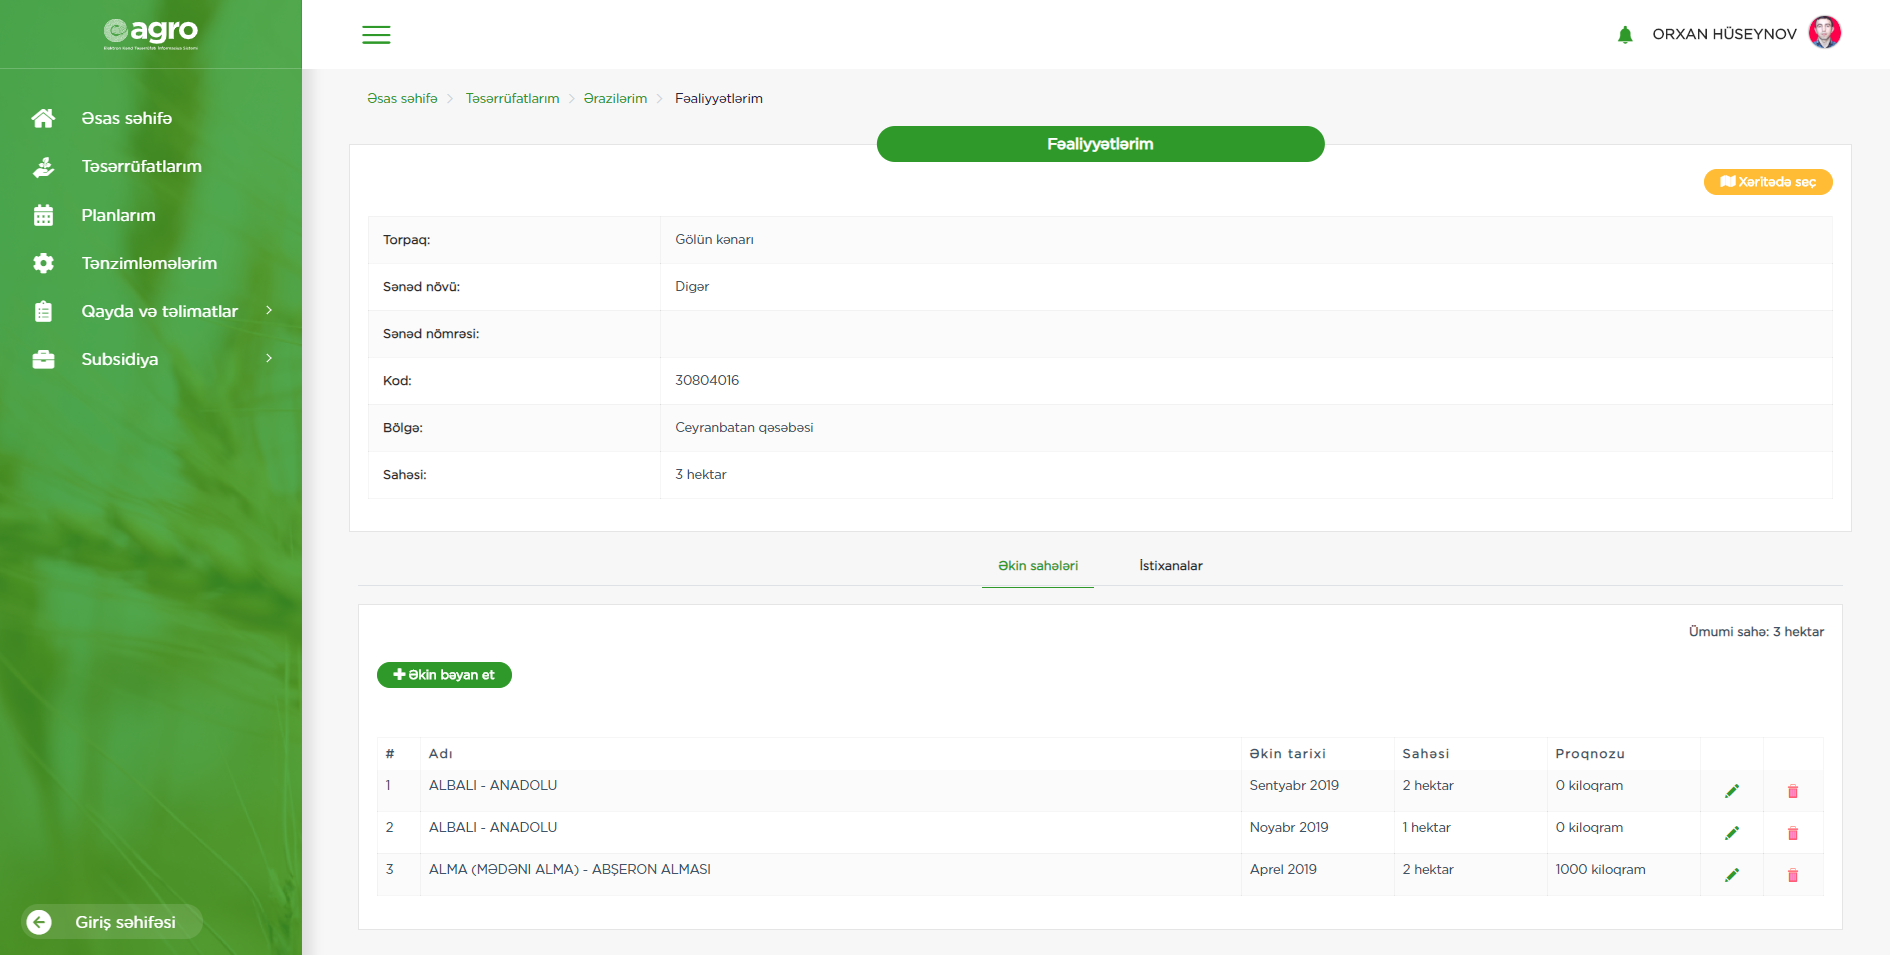Select the Əkin sahələri tab
The height and width of the screenshot is (955, 1890).
coord(1038,566)
